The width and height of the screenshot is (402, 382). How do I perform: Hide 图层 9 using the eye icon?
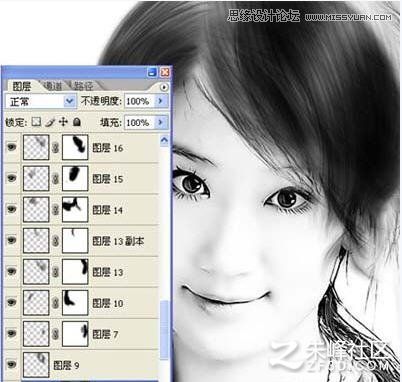12,364
